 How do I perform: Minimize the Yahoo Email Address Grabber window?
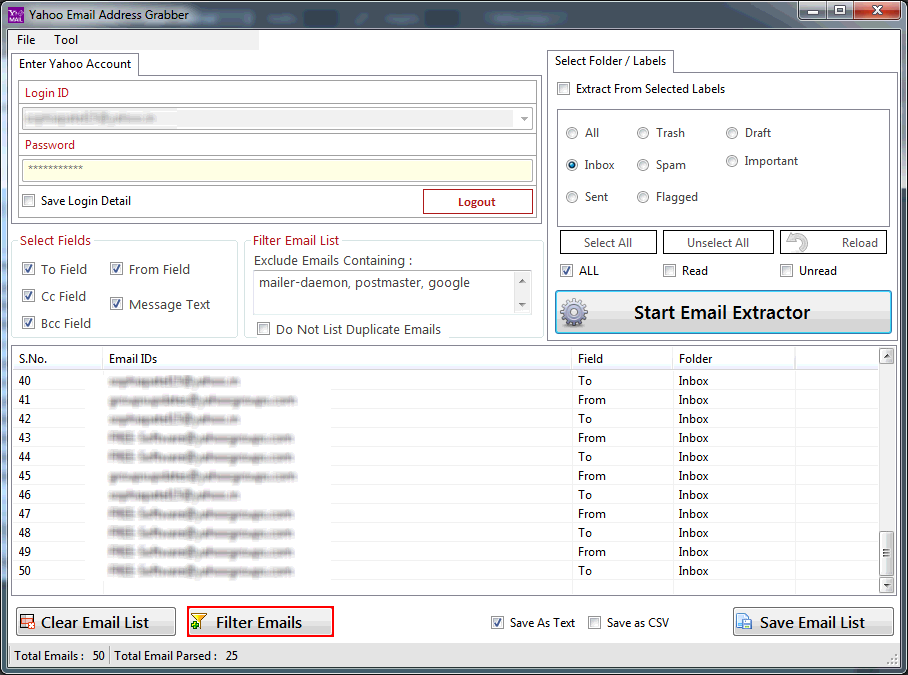813,10
